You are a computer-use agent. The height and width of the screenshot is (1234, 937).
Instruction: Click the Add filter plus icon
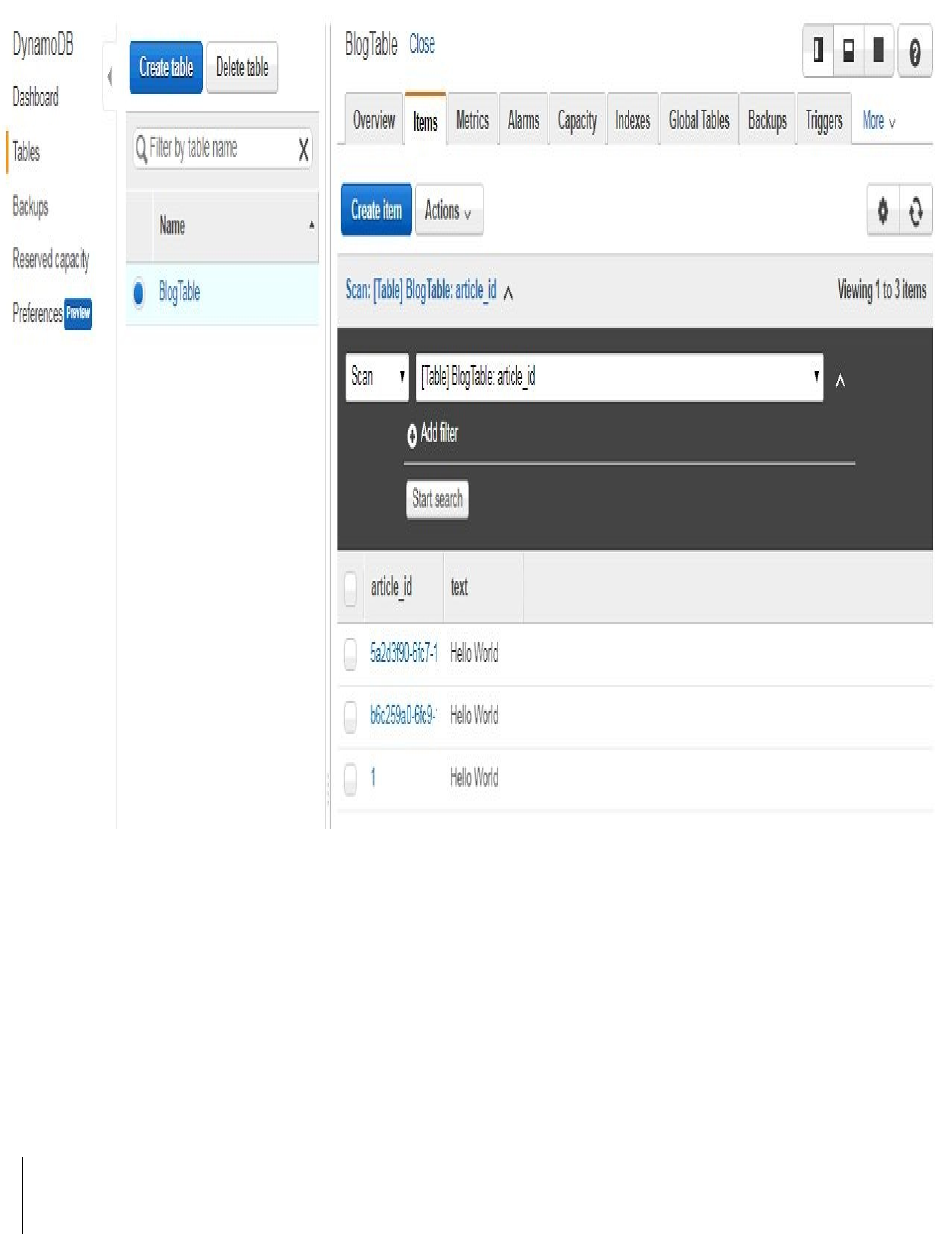point(412,435)
